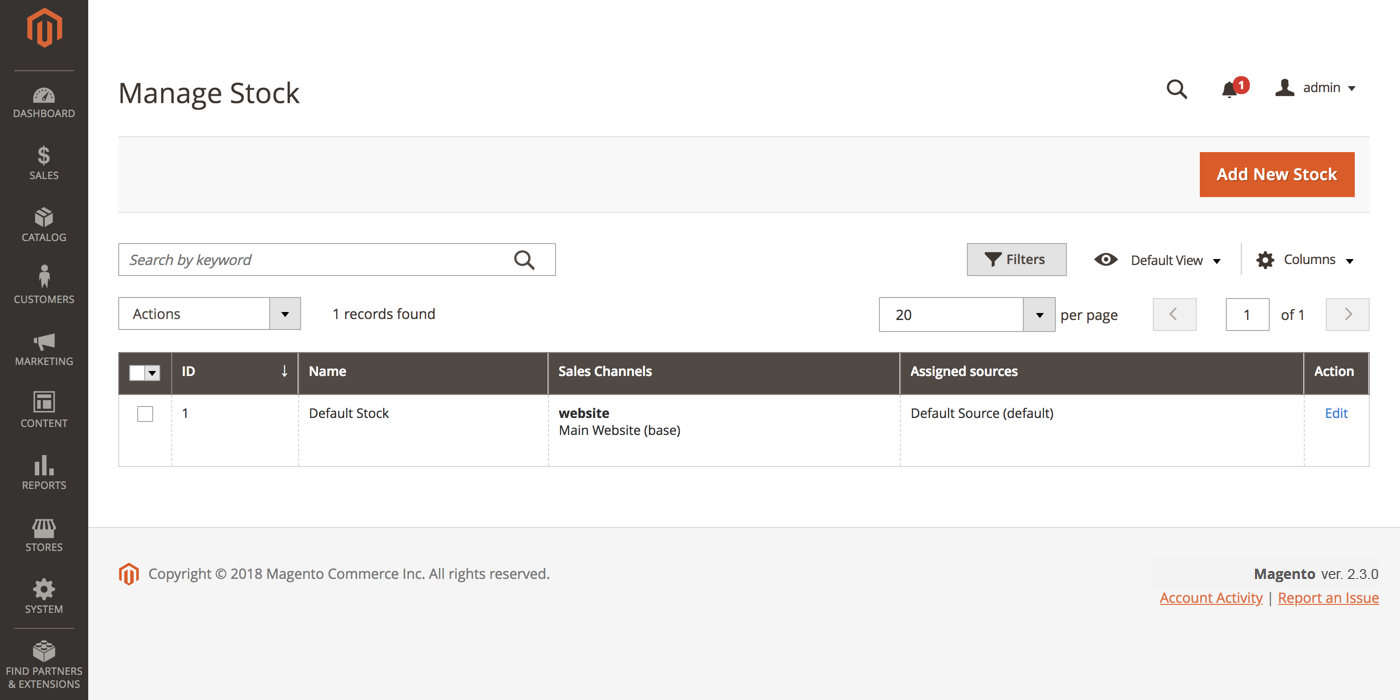Image resolution: width=1400 pixels, height=700 pixels.
Task: Open the Columns dropdown
Action: 1305,260
